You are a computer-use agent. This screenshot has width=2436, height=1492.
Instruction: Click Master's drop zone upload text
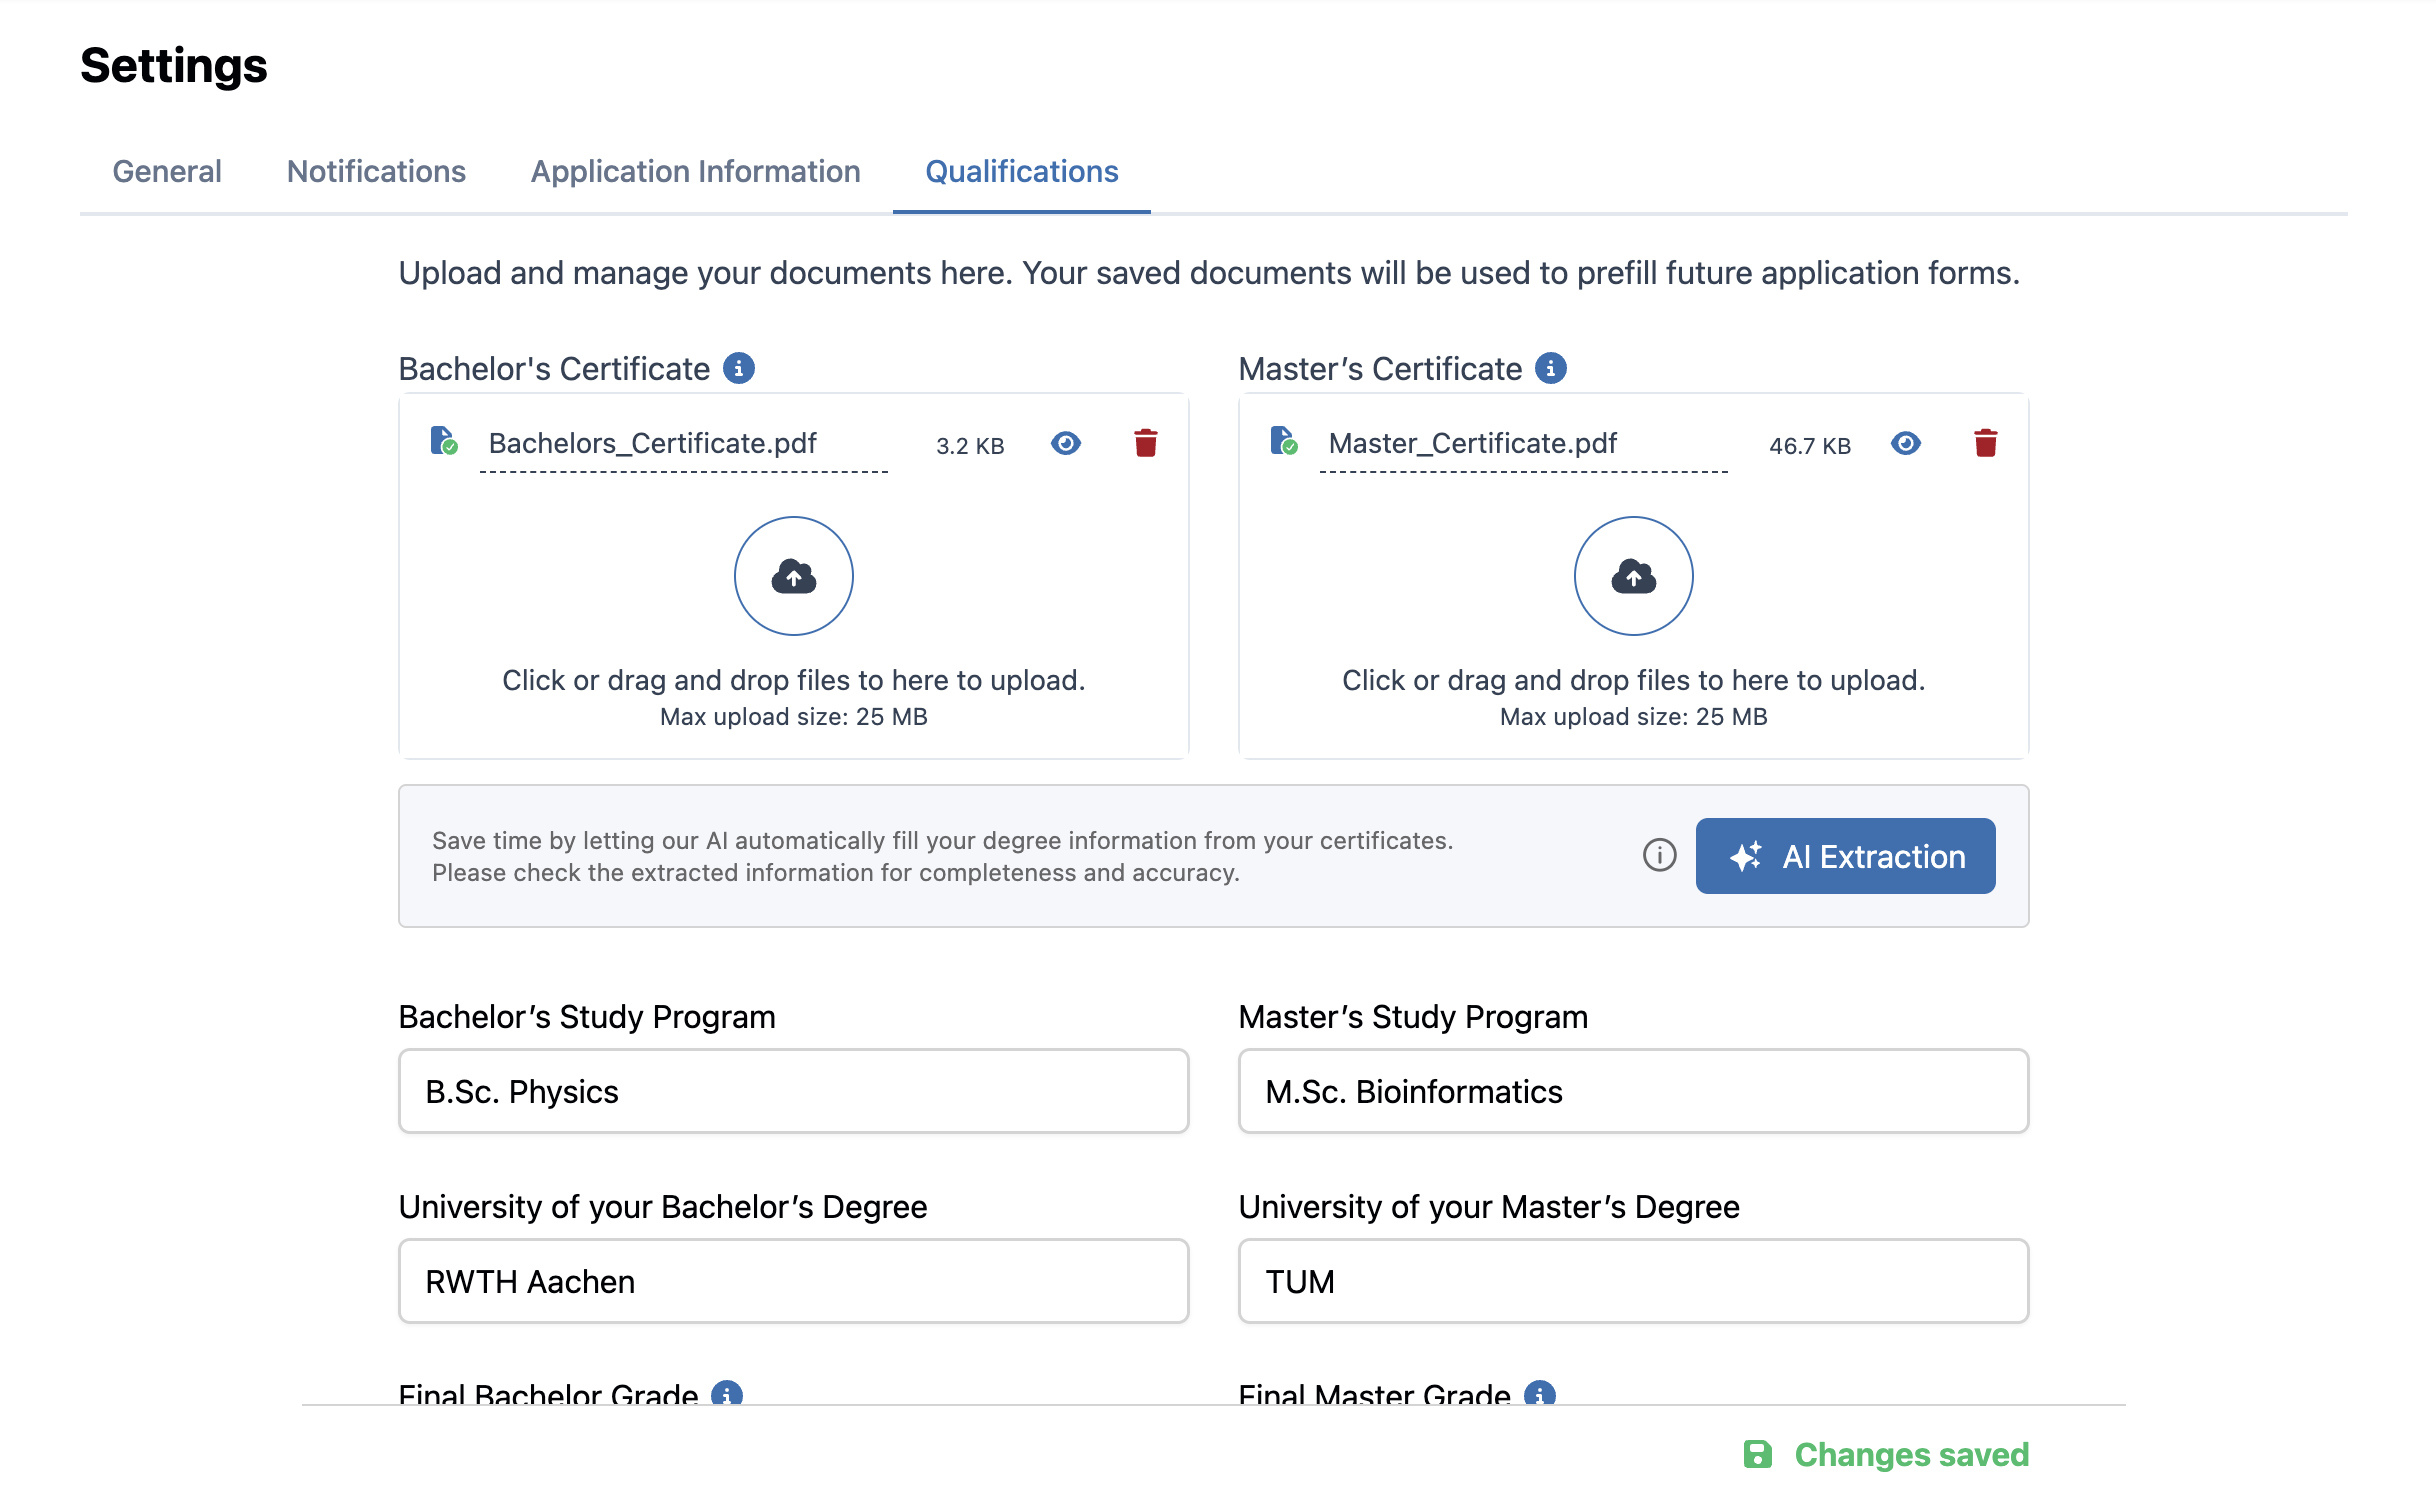pos(1634,680)
